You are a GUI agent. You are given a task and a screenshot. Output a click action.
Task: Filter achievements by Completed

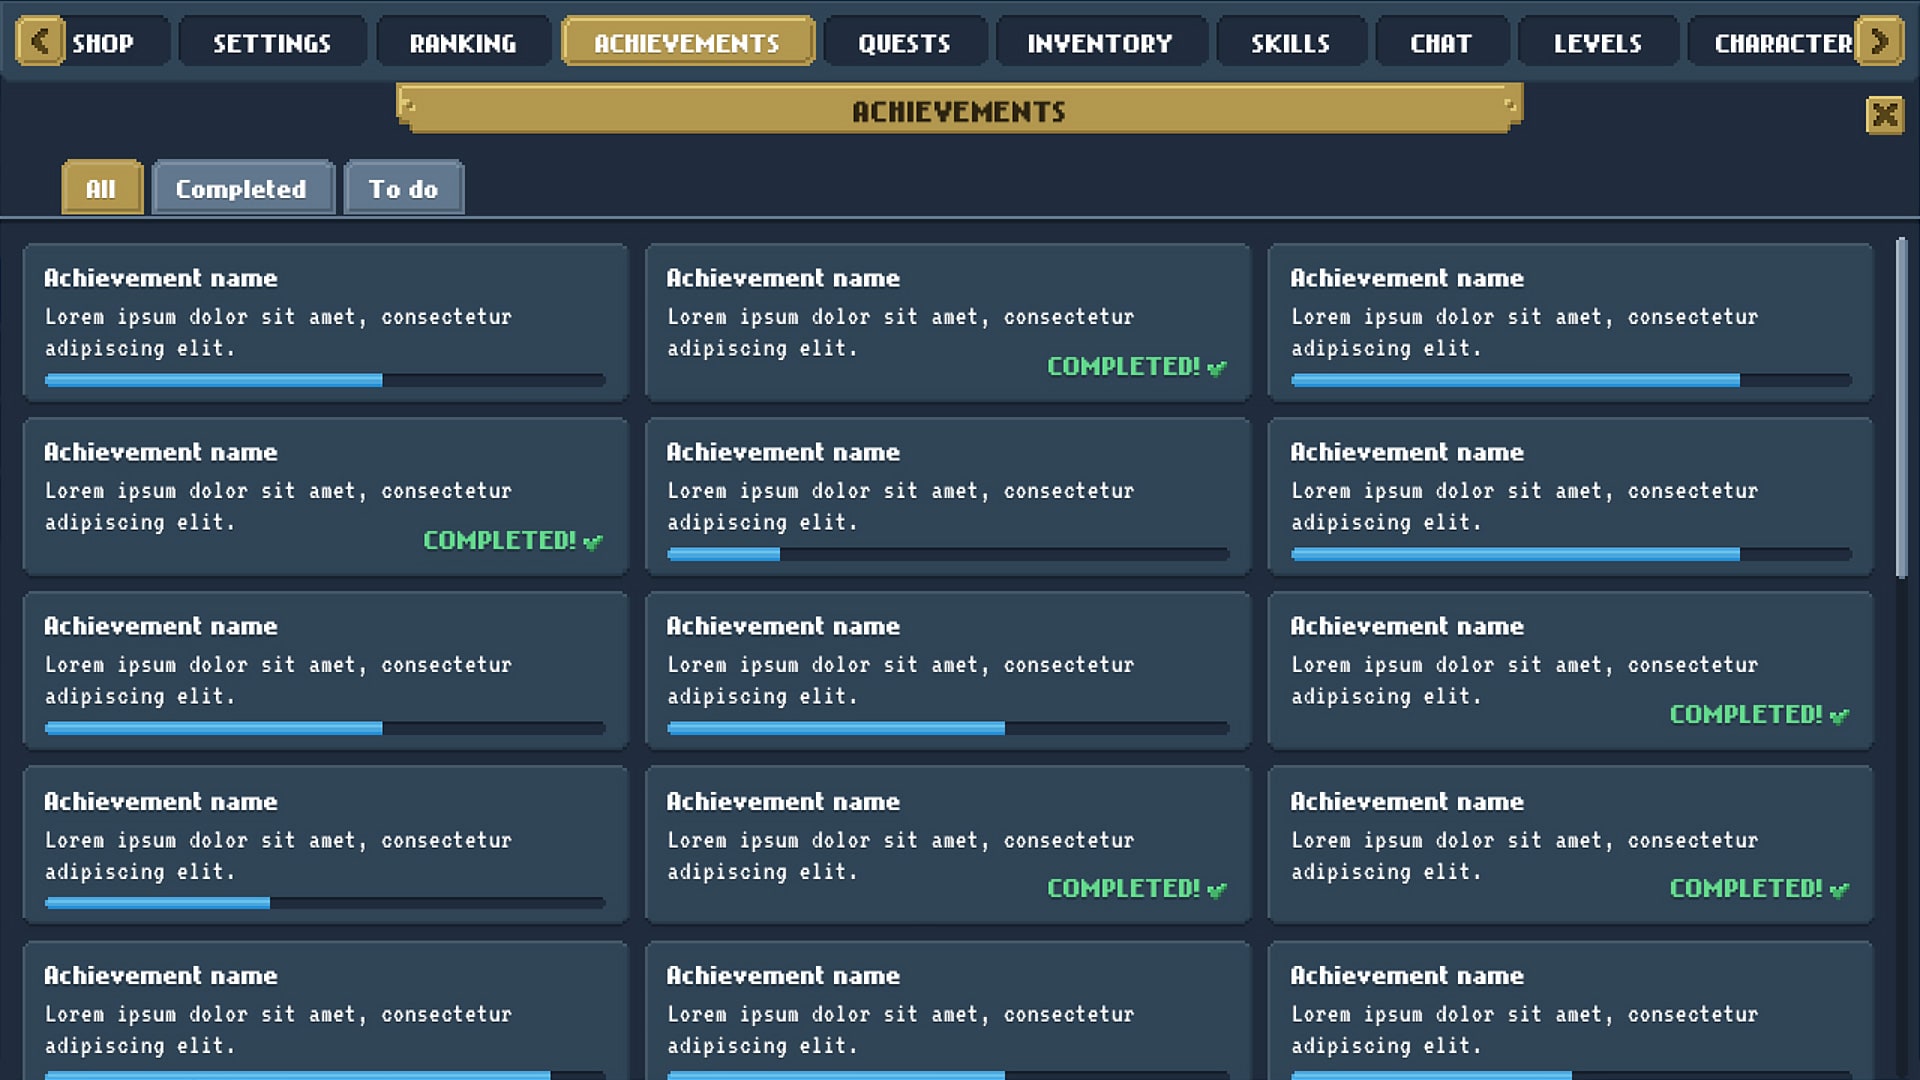242,188
